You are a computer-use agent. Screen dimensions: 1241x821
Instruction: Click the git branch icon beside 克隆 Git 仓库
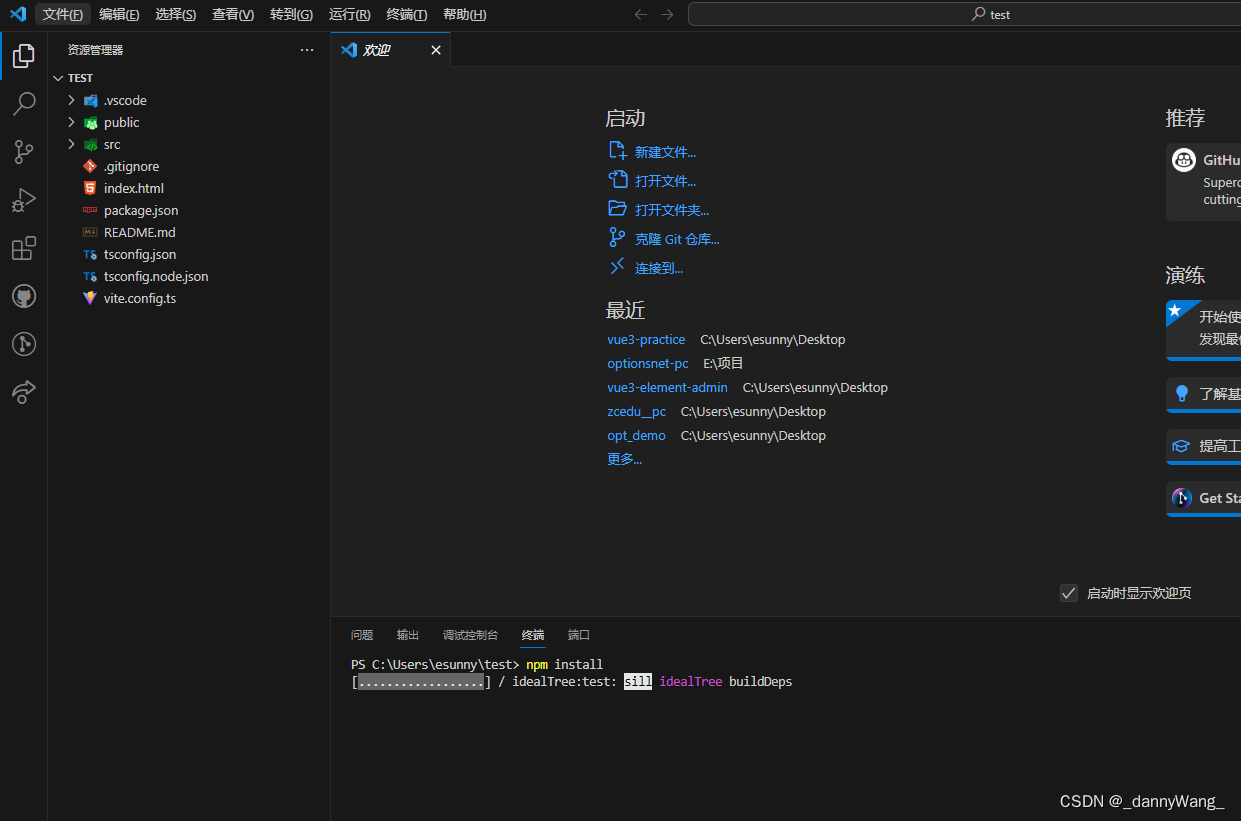coord(617,238)
